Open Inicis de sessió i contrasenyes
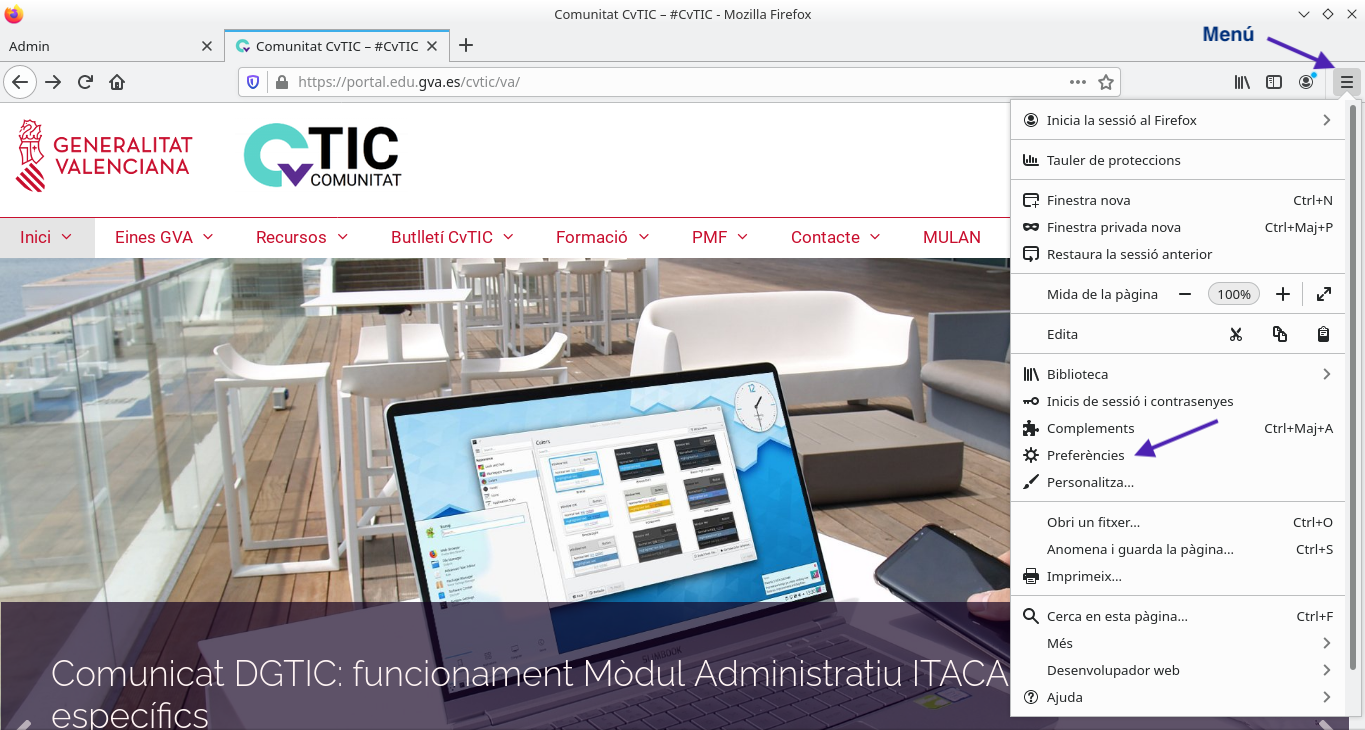 point(1178,401)
